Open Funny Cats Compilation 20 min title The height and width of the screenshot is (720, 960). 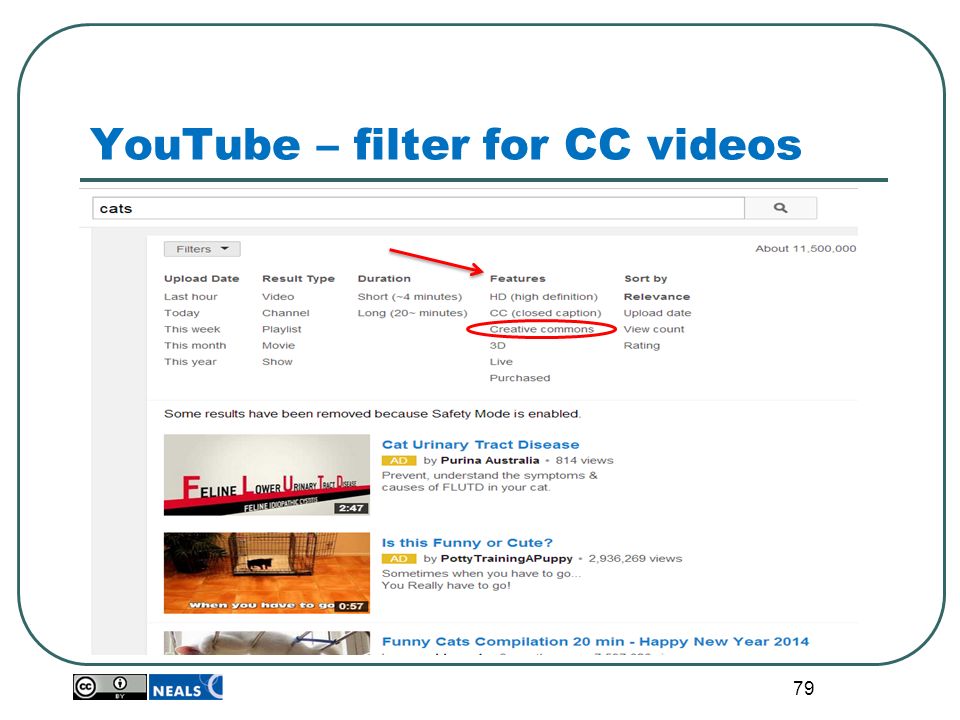point(595,642)
